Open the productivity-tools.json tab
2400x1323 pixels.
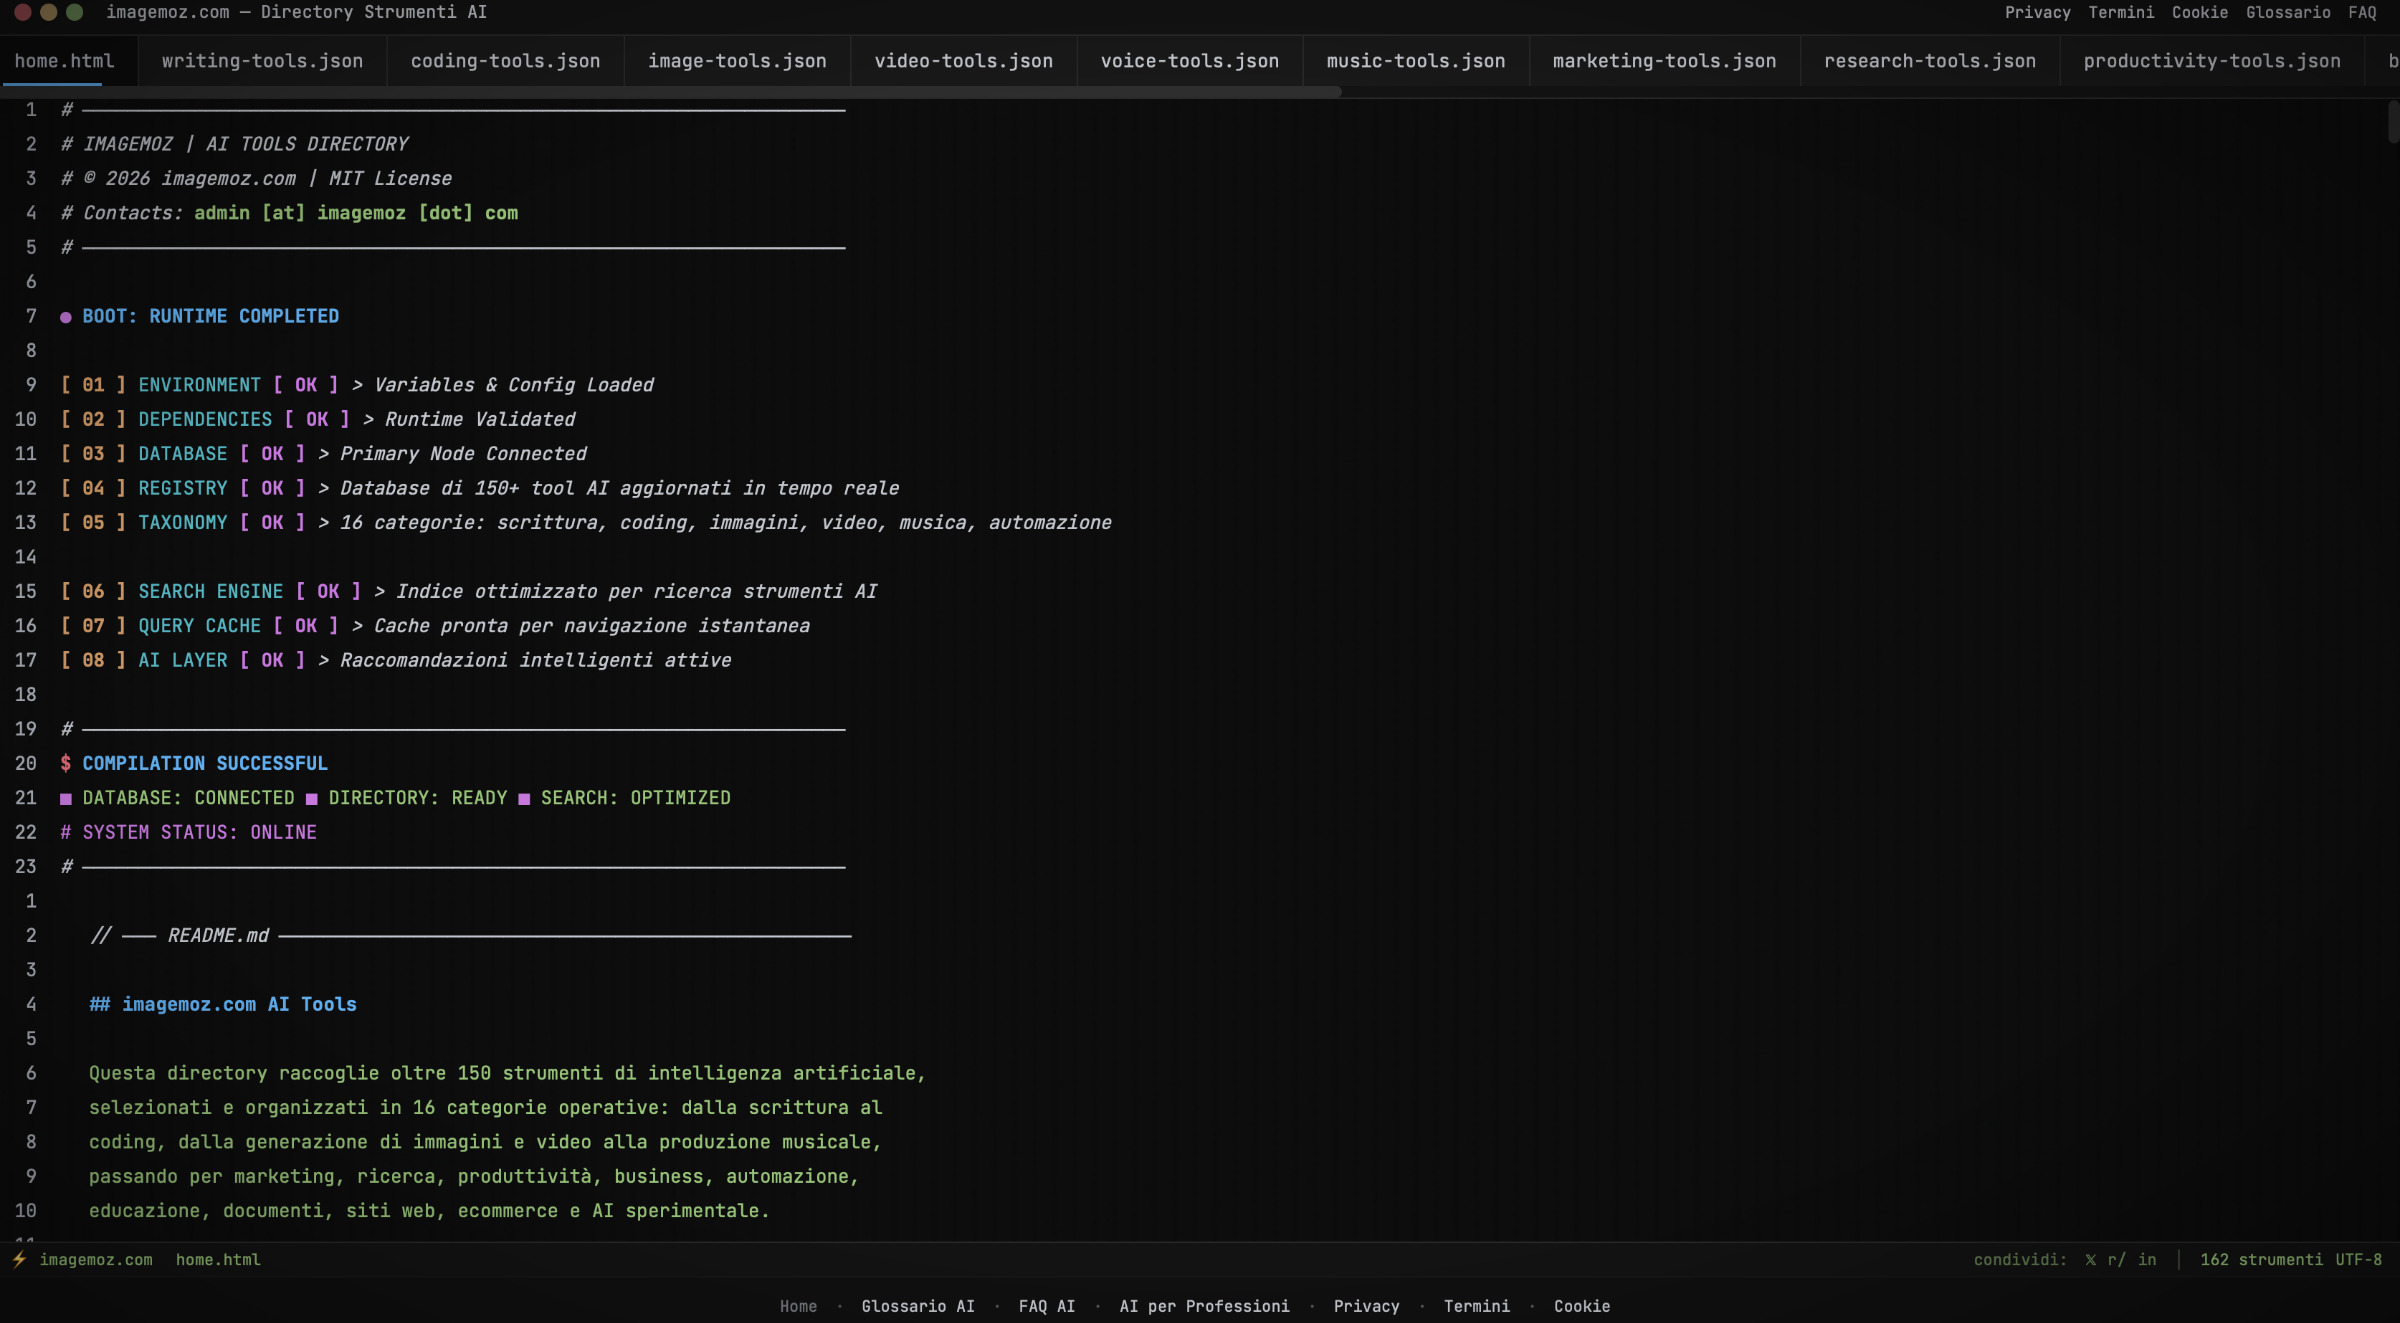click(2211, 61)
